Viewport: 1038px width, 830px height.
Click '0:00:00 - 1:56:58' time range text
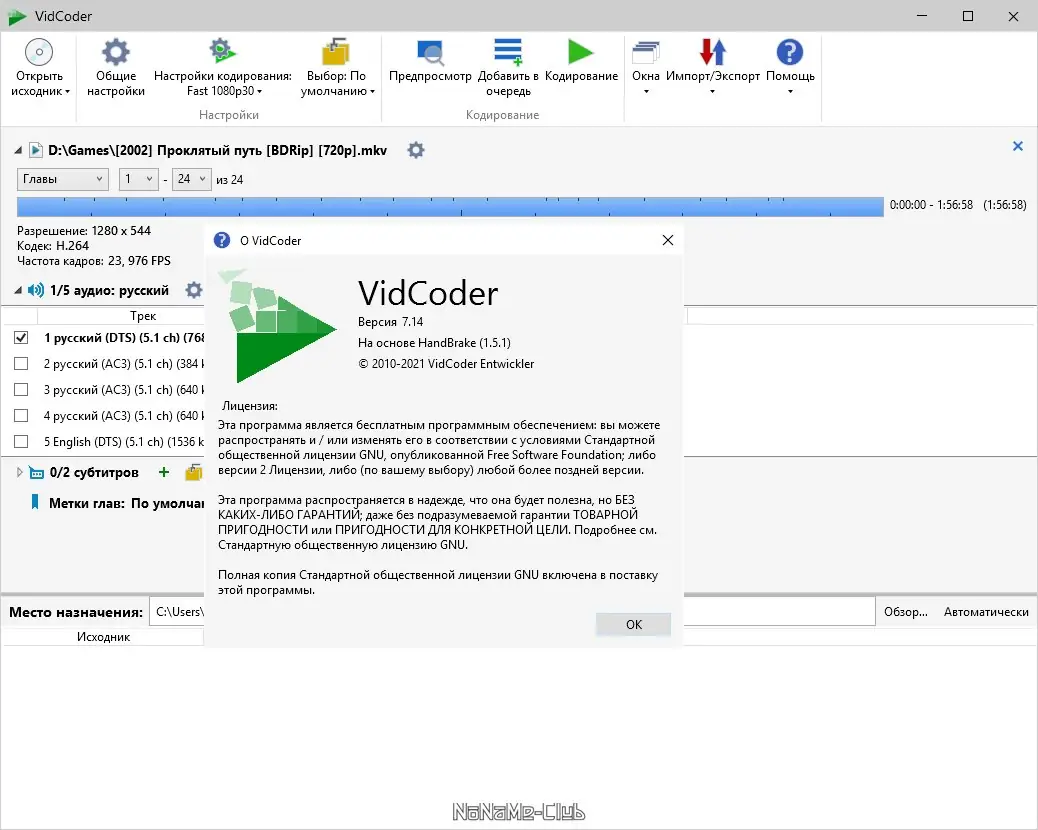[931, 205]
